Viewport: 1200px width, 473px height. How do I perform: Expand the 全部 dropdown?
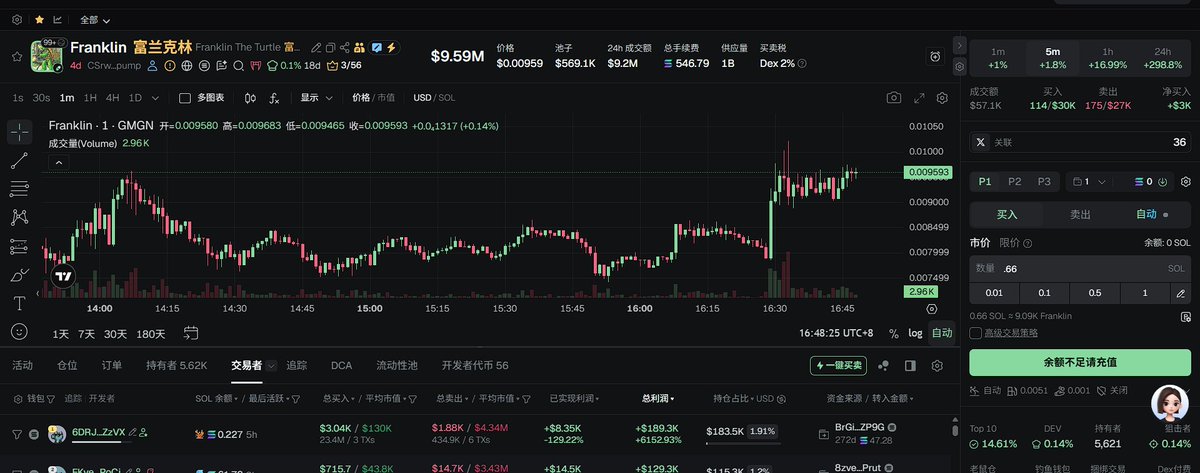(x=95, y=19)
